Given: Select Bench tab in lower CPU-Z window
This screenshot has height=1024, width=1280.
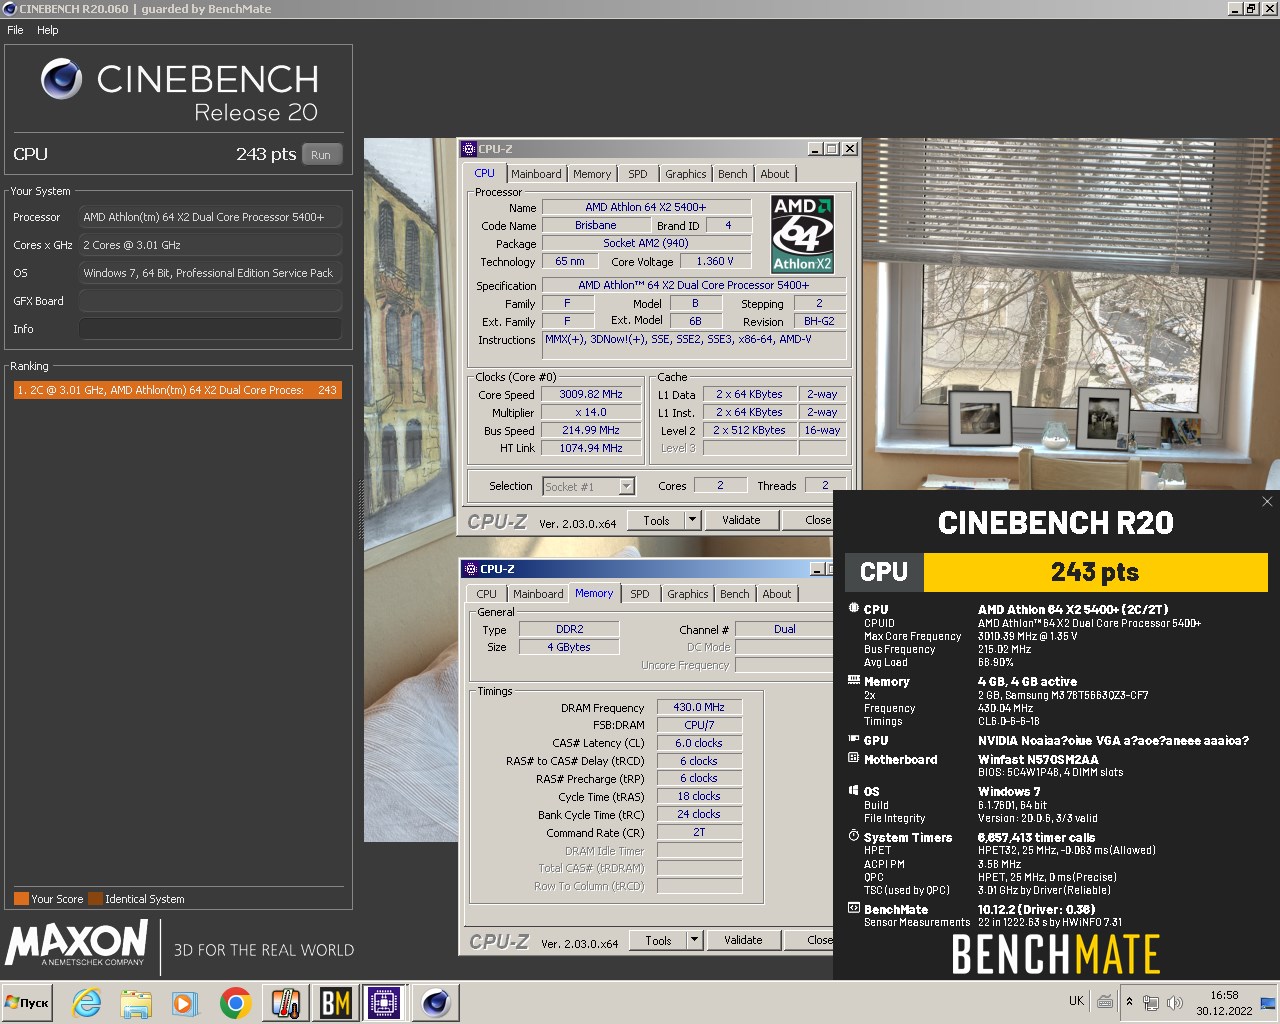Looking at the screenshot, I should point(735,594).
